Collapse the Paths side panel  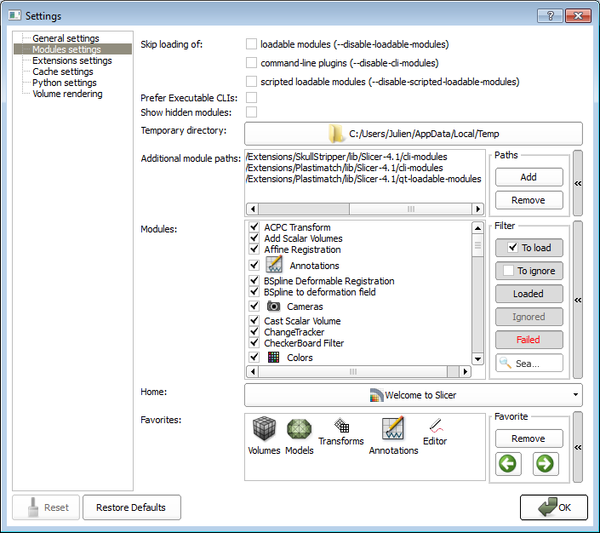(577, 184)
